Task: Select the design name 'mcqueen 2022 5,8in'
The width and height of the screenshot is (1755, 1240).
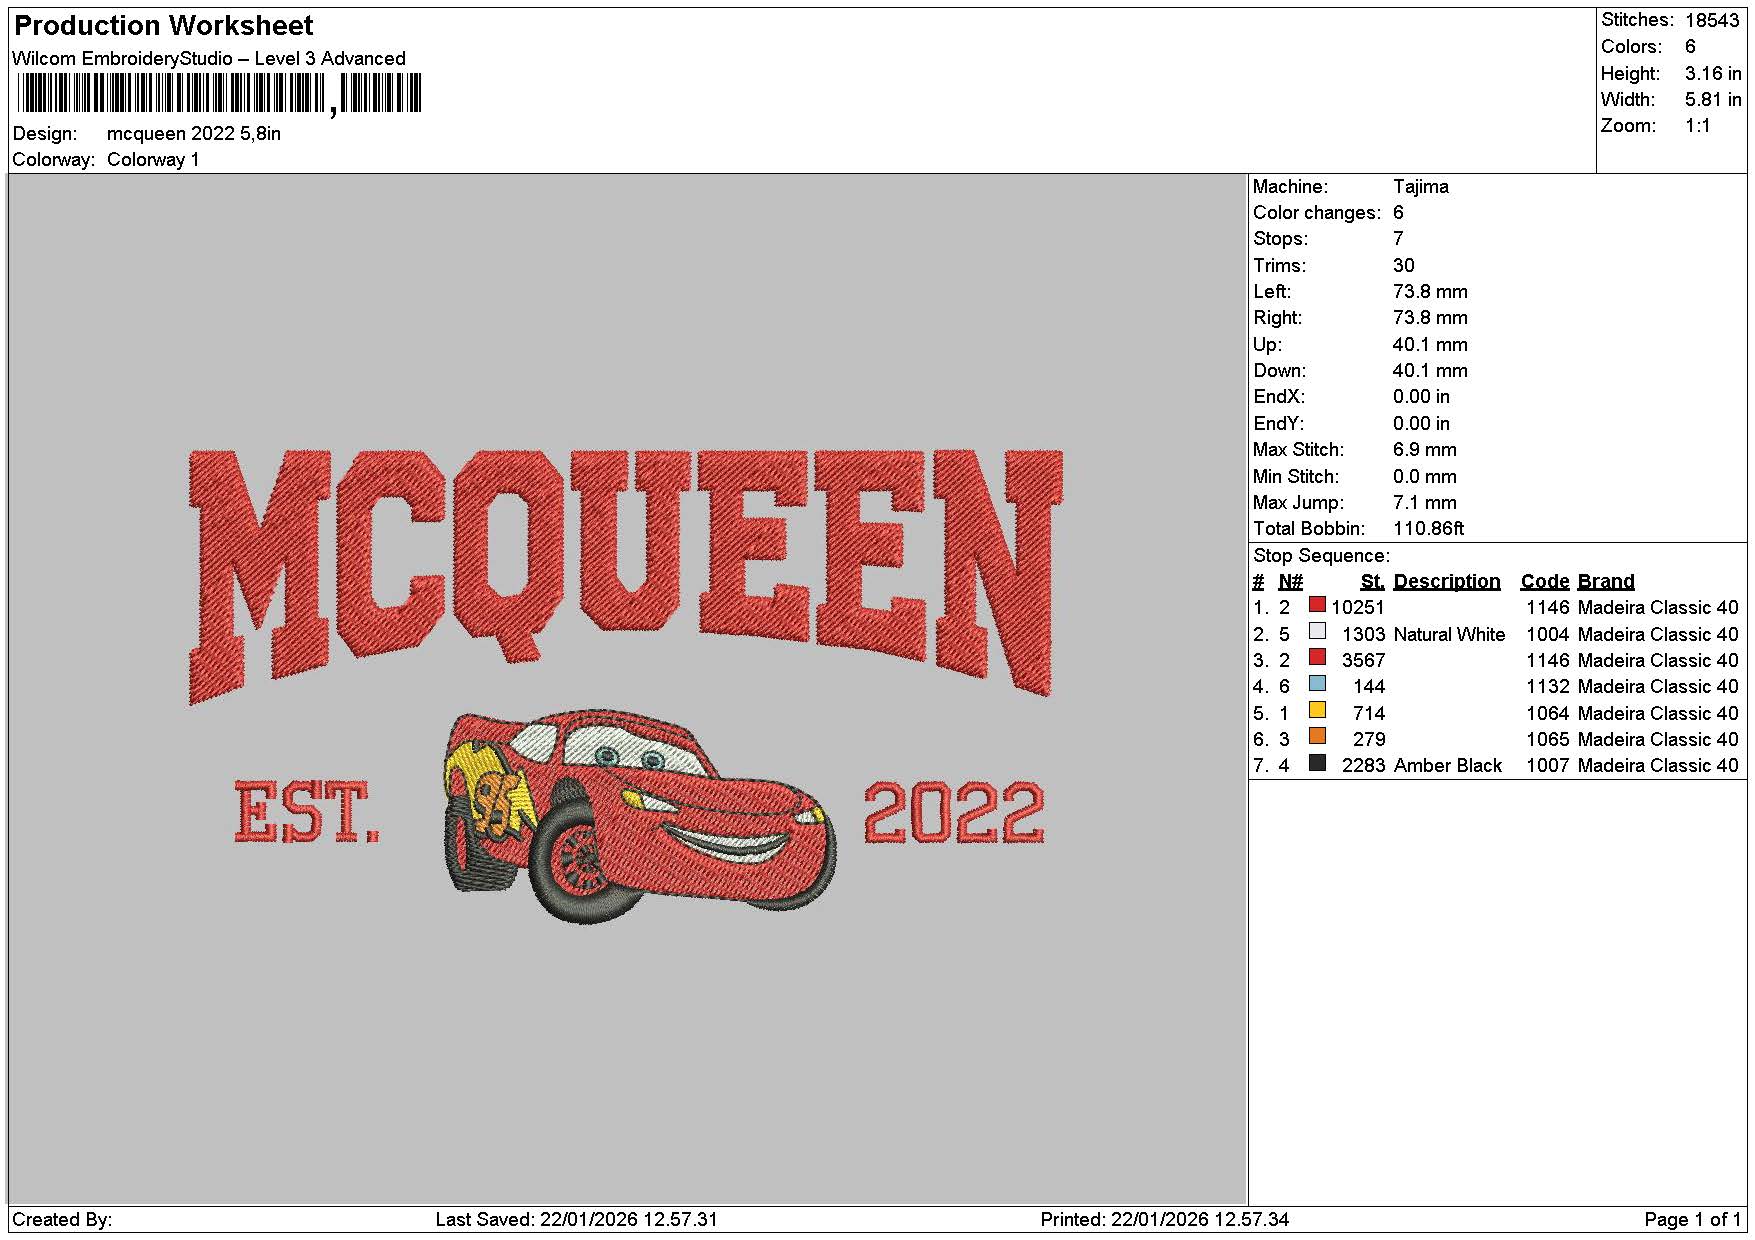Action: [194, 134]
